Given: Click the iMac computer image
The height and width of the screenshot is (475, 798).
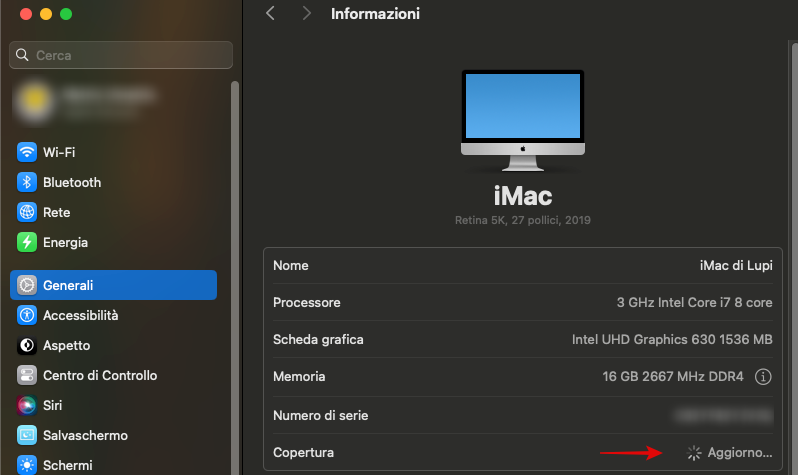Looking at the screenshot, I should click(523, 120).
